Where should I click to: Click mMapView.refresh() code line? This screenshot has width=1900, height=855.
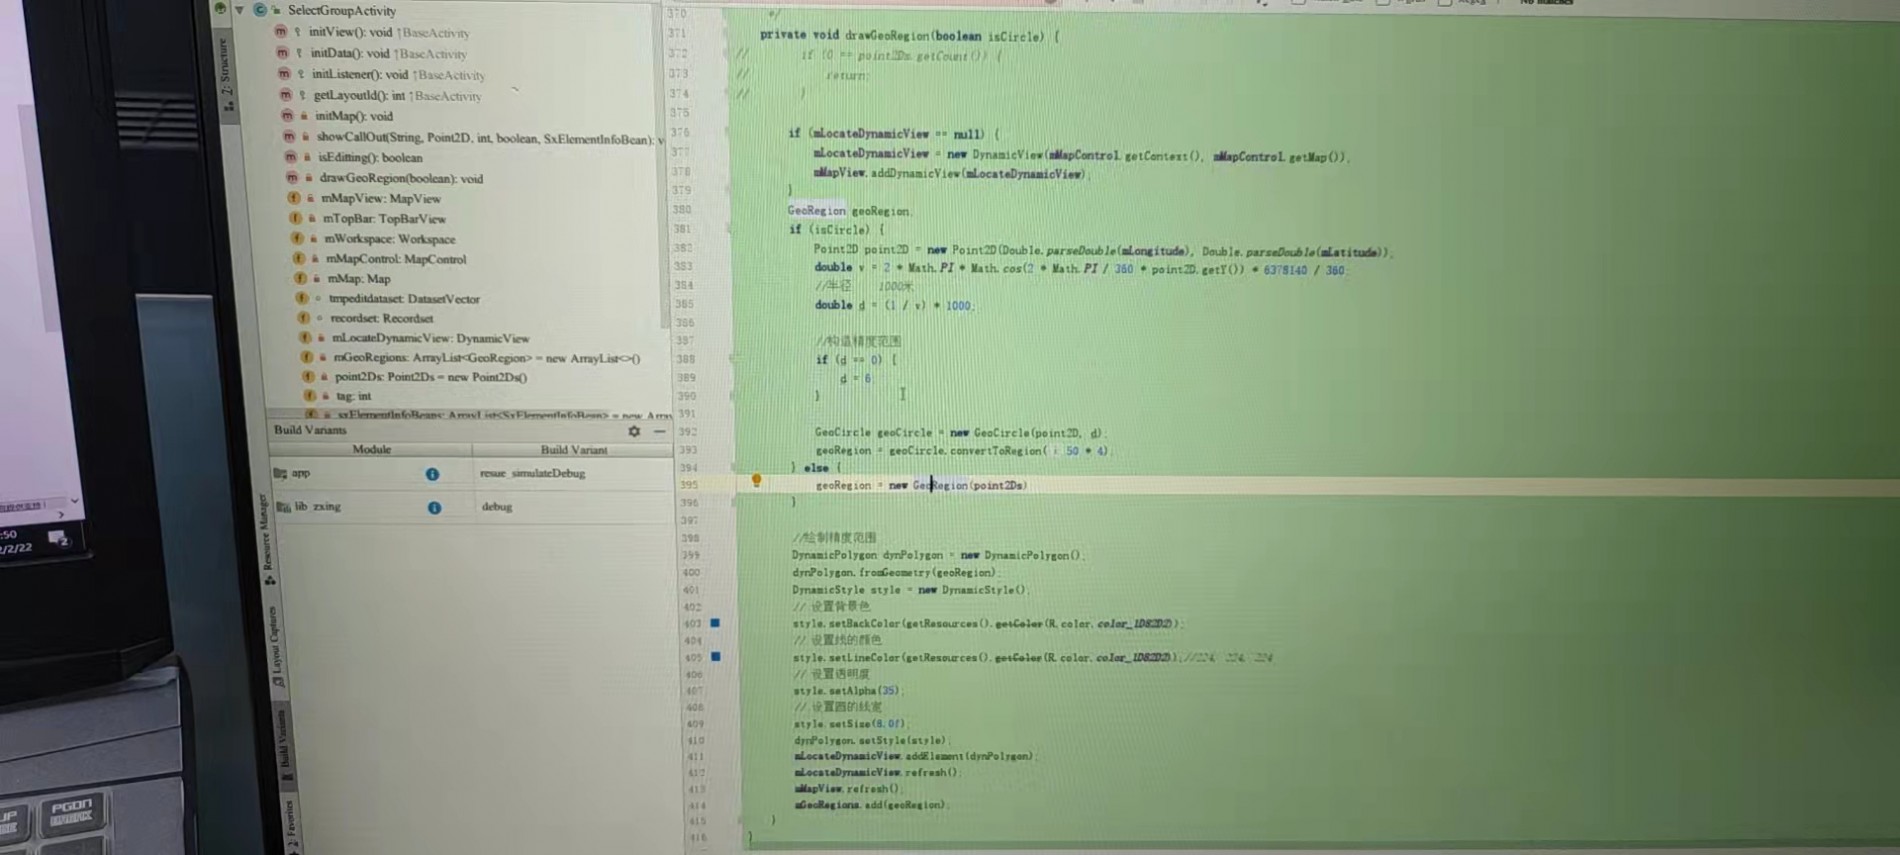click(848, 788)
